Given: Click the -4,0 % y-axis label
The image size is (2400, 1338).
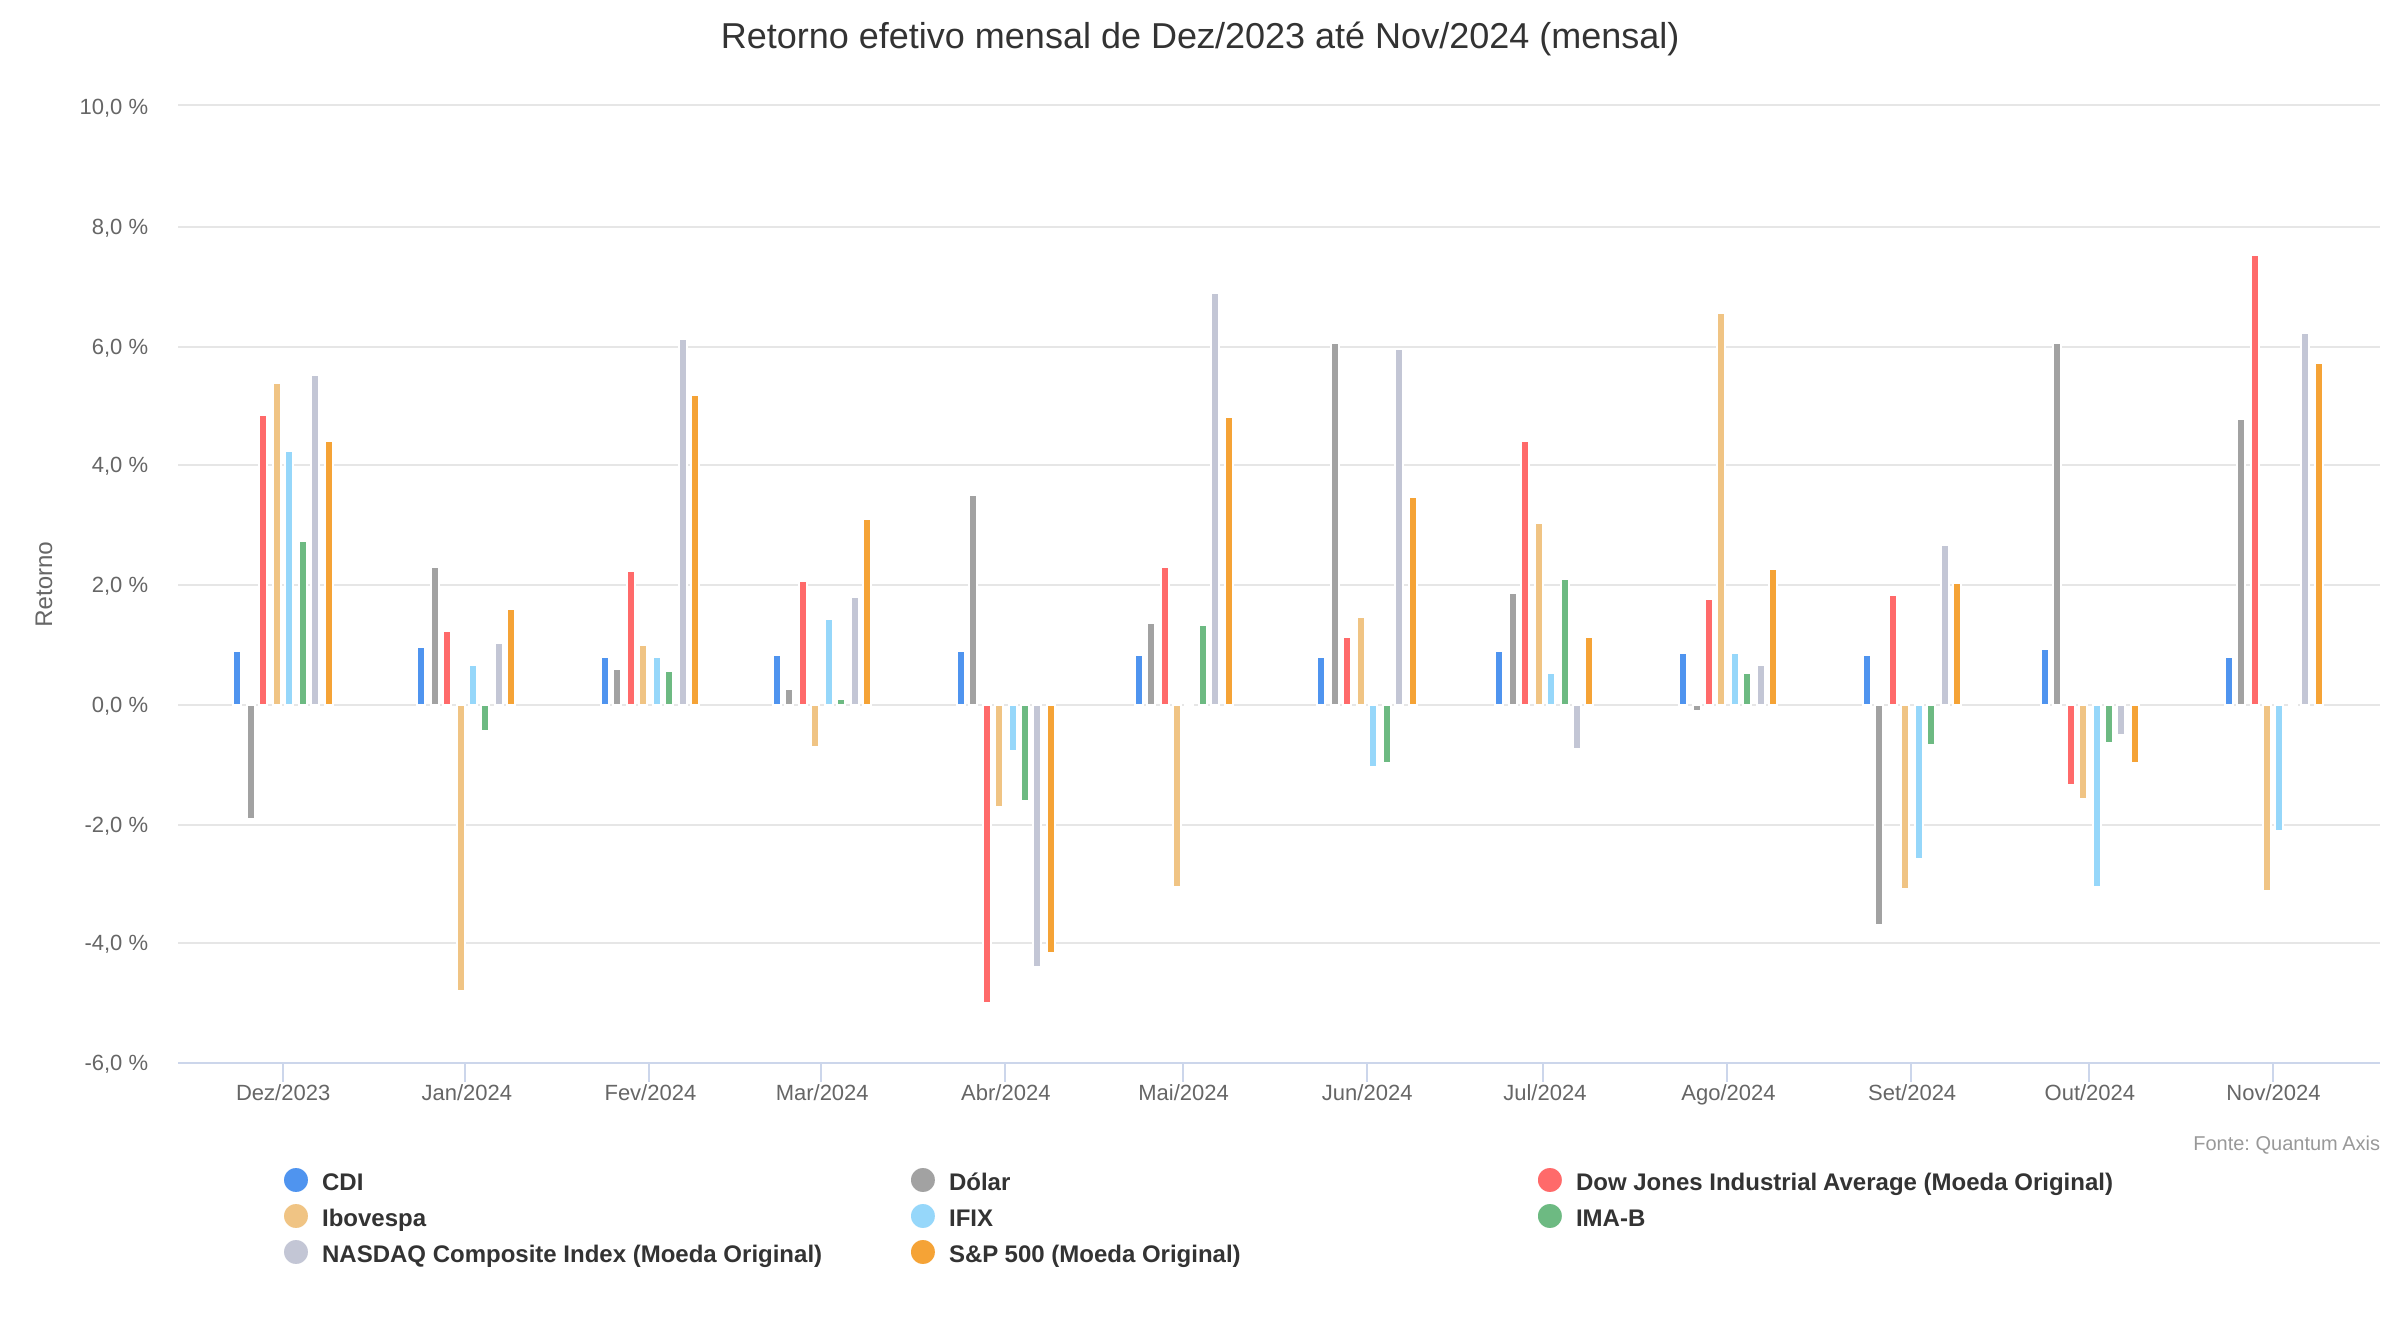Looking at the screenshot, I should click(115, 943).
